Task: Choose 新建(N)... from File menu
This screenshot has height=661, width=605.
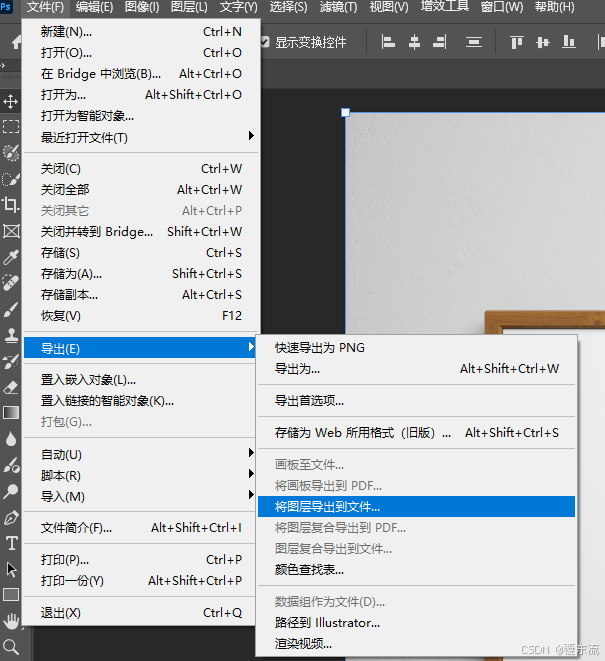Action: click(140, 32)
